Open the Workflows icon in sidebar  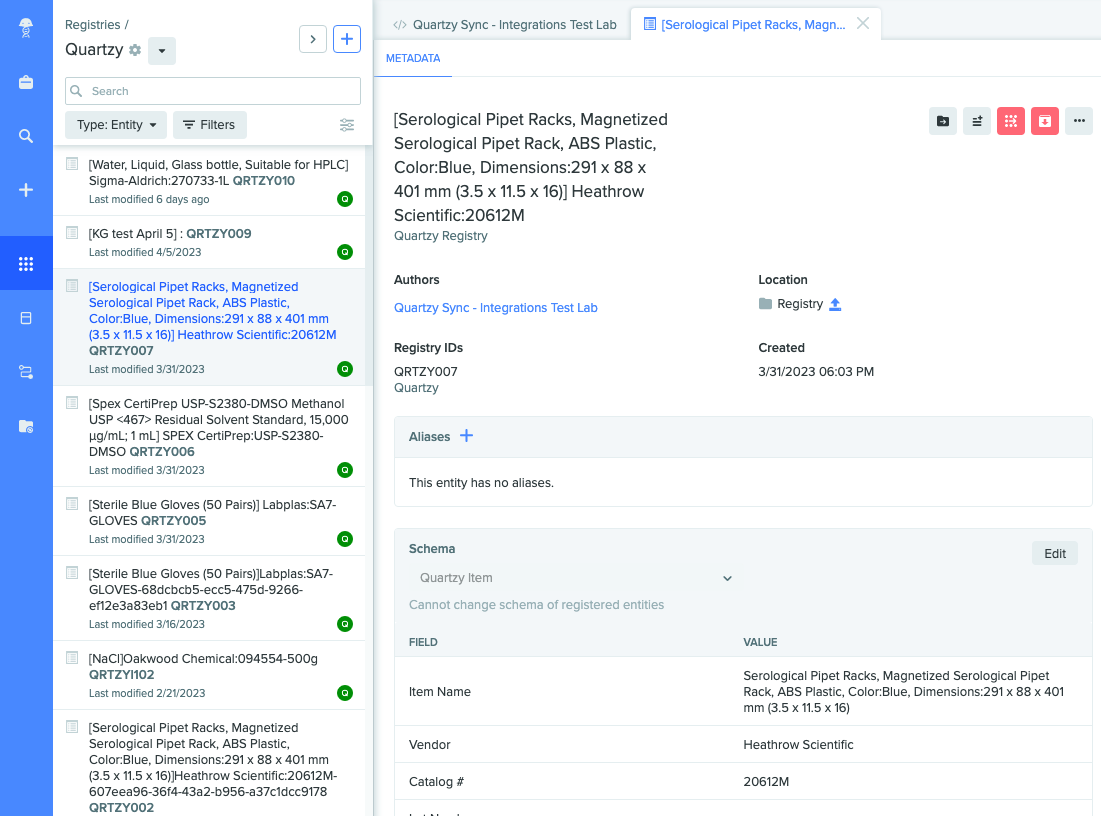pyautogui.click(x=26, y=372)
